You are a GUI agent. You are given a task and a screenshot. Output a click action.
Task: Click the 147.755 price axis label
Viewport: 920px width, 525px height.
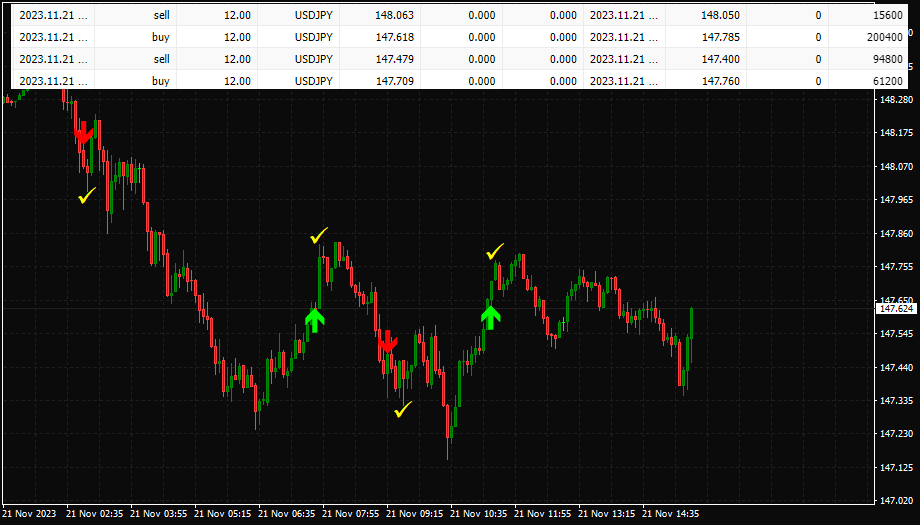coord(896,267)
